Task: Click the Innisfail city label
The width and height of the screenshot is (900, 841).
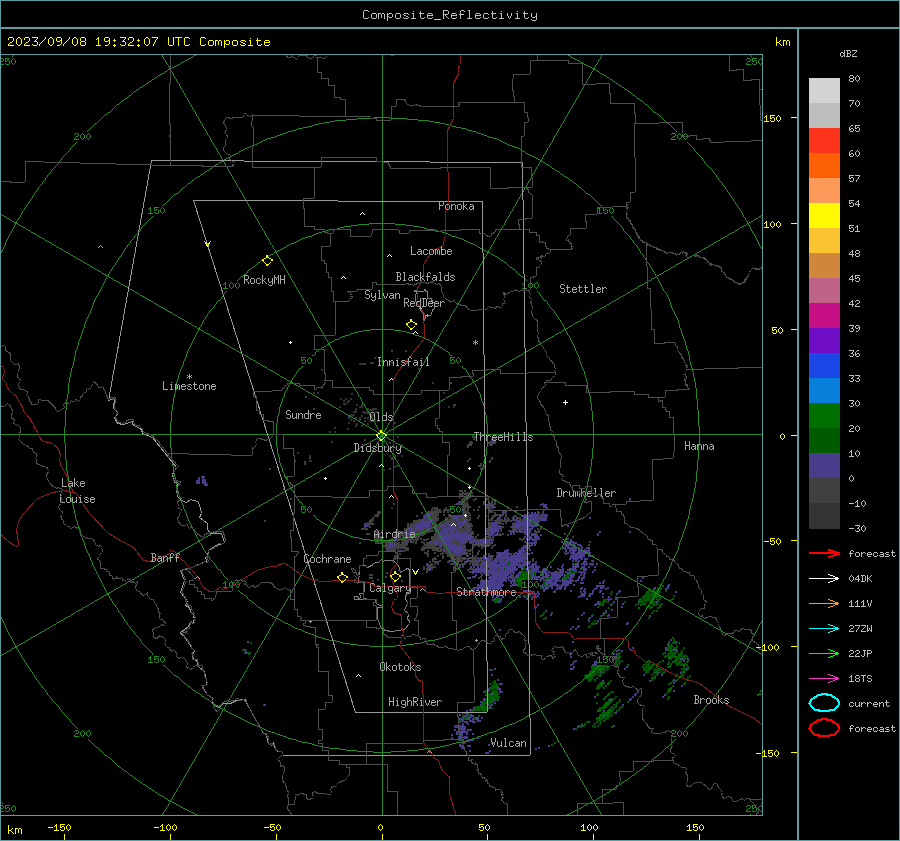Action: [403, 362]
